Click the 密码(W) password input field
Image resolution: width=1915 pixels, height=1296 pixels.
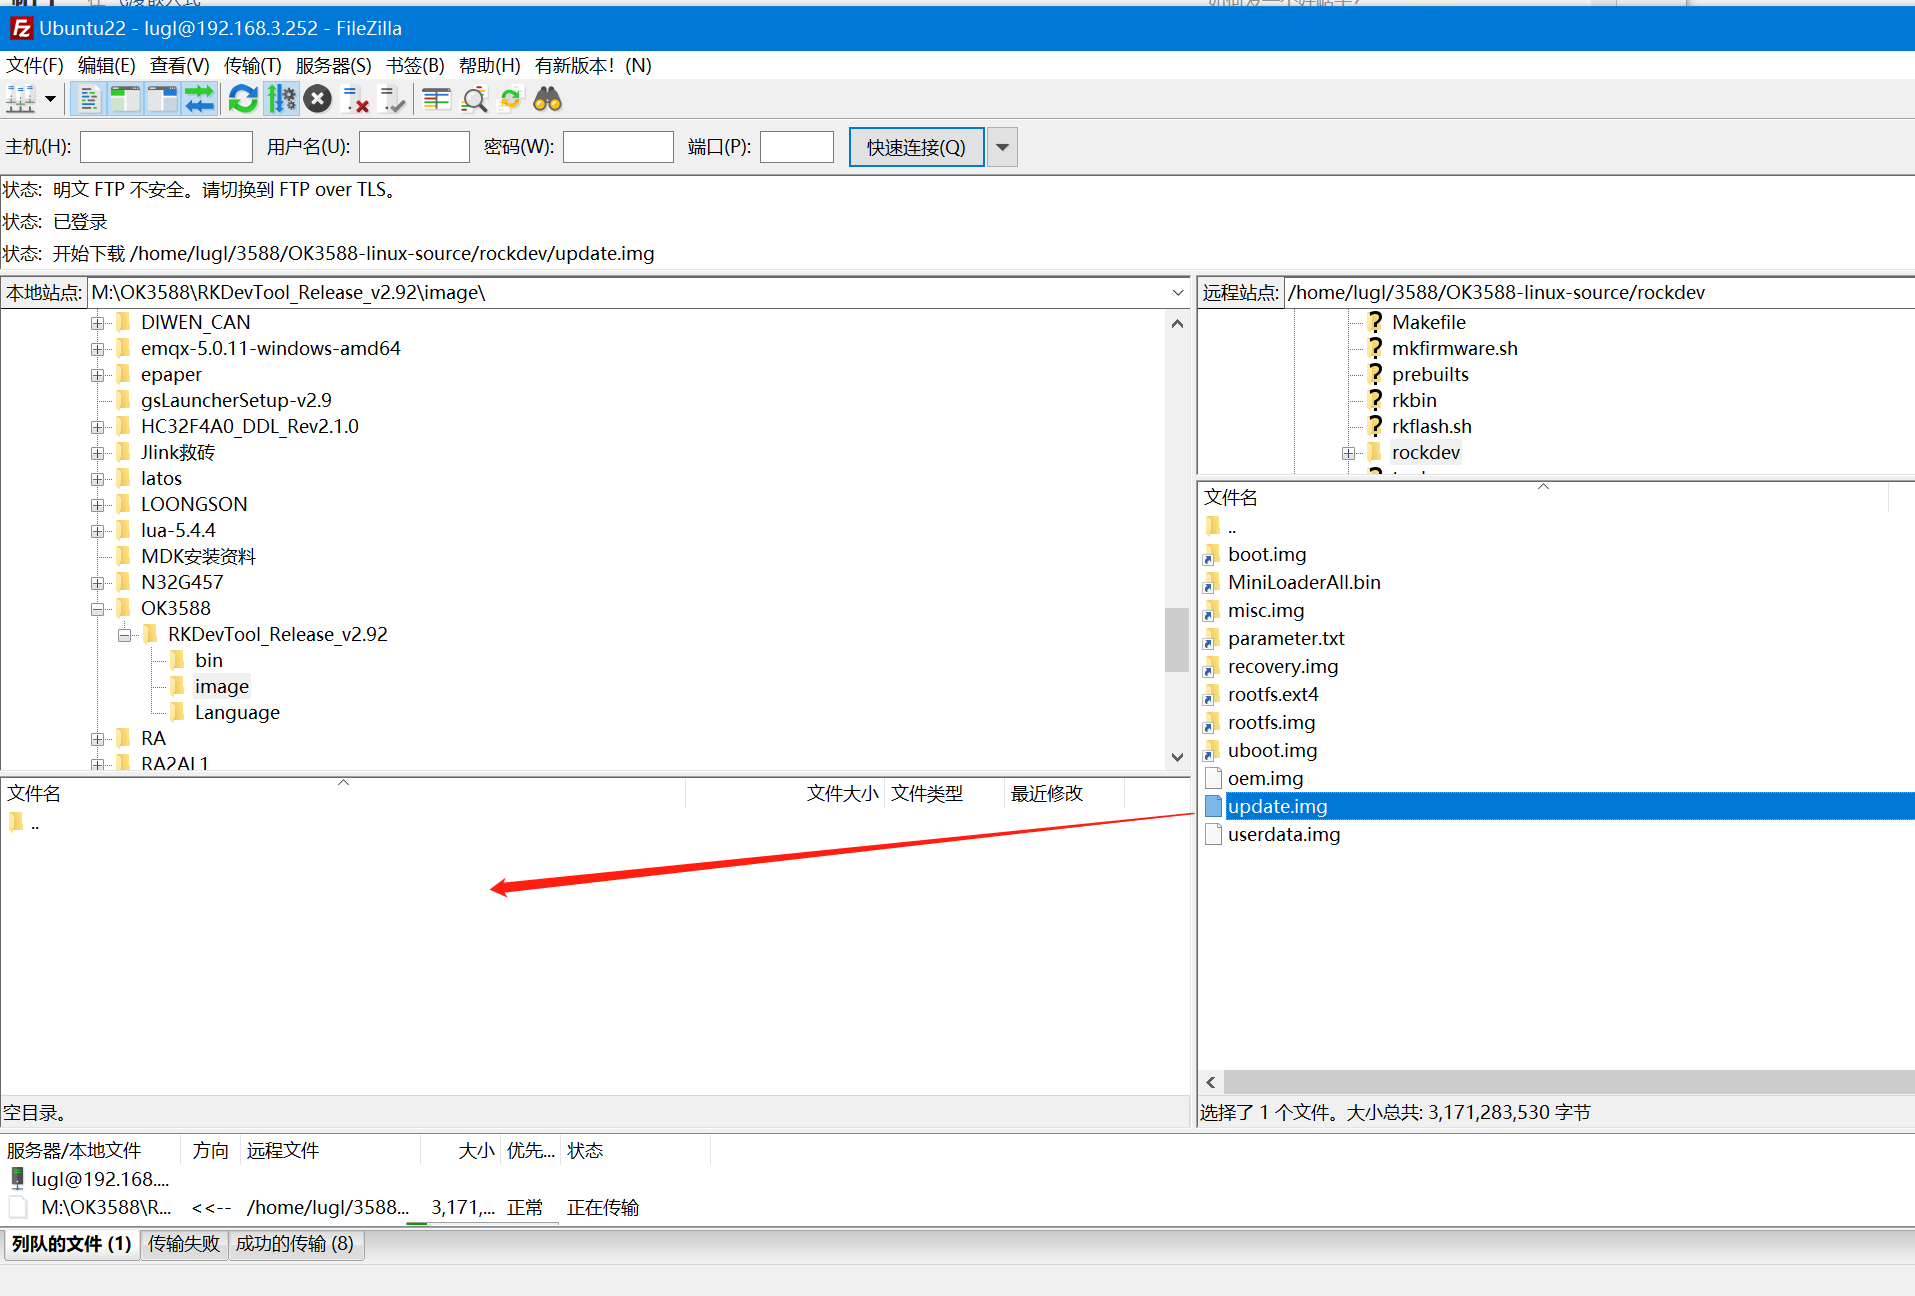tap(618, 147)
